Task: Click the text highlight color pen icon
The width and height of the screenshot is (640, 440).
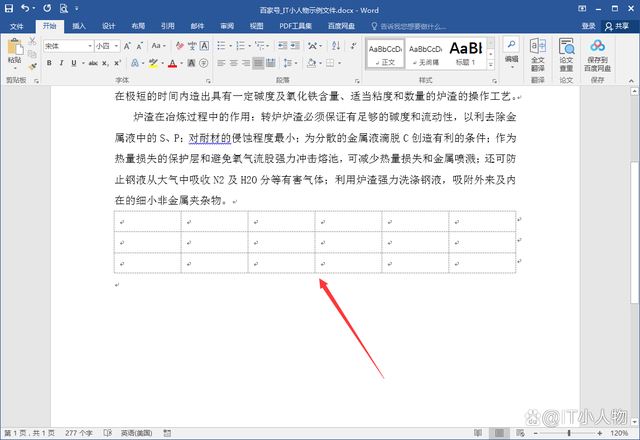Action: [153, 63]
